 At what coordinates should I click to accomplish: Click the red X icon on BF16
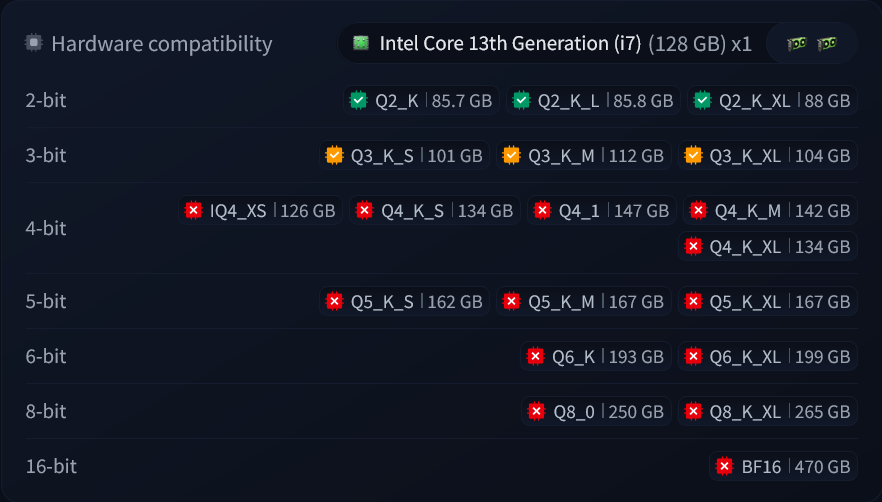pos(724,466)
